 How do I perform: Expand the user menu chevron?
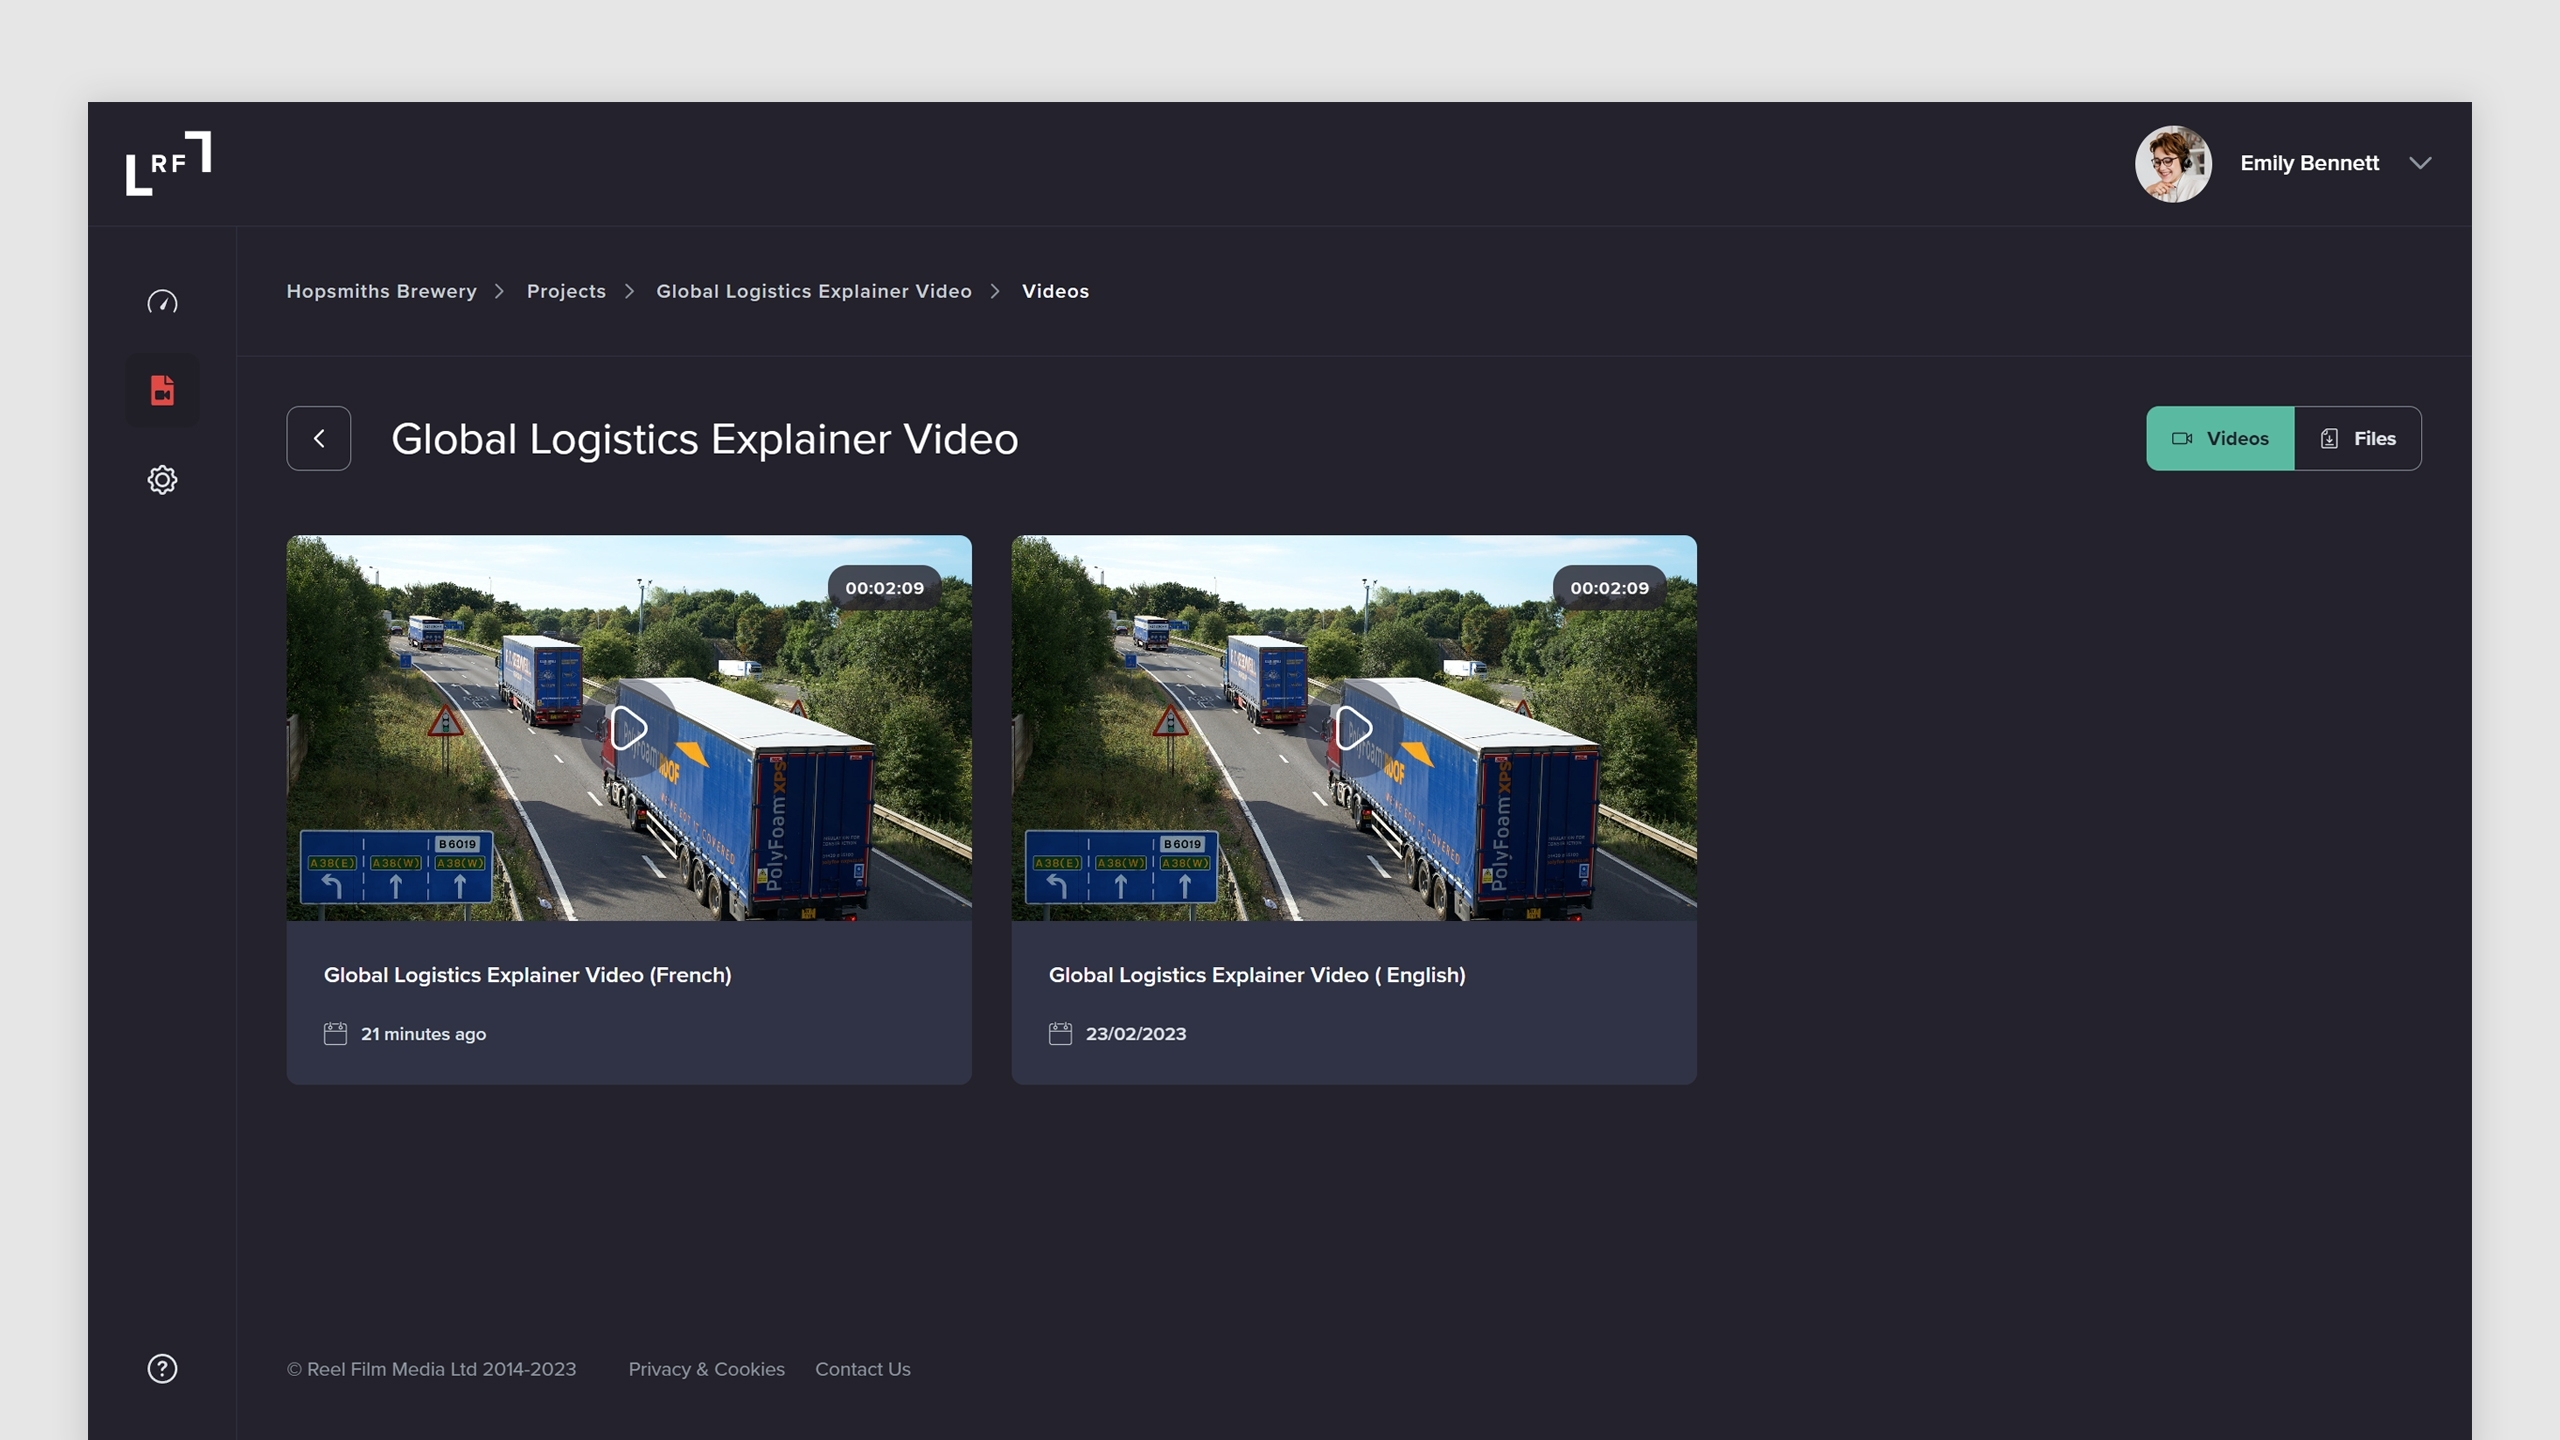click(x=2420, y=163)
